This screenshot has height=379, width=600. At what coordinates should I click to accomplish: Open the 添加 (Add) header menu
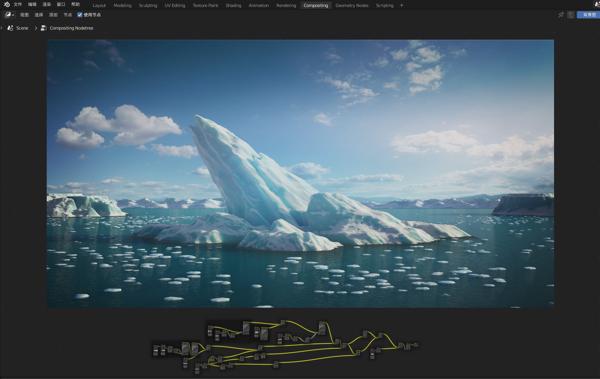[53, 15]
